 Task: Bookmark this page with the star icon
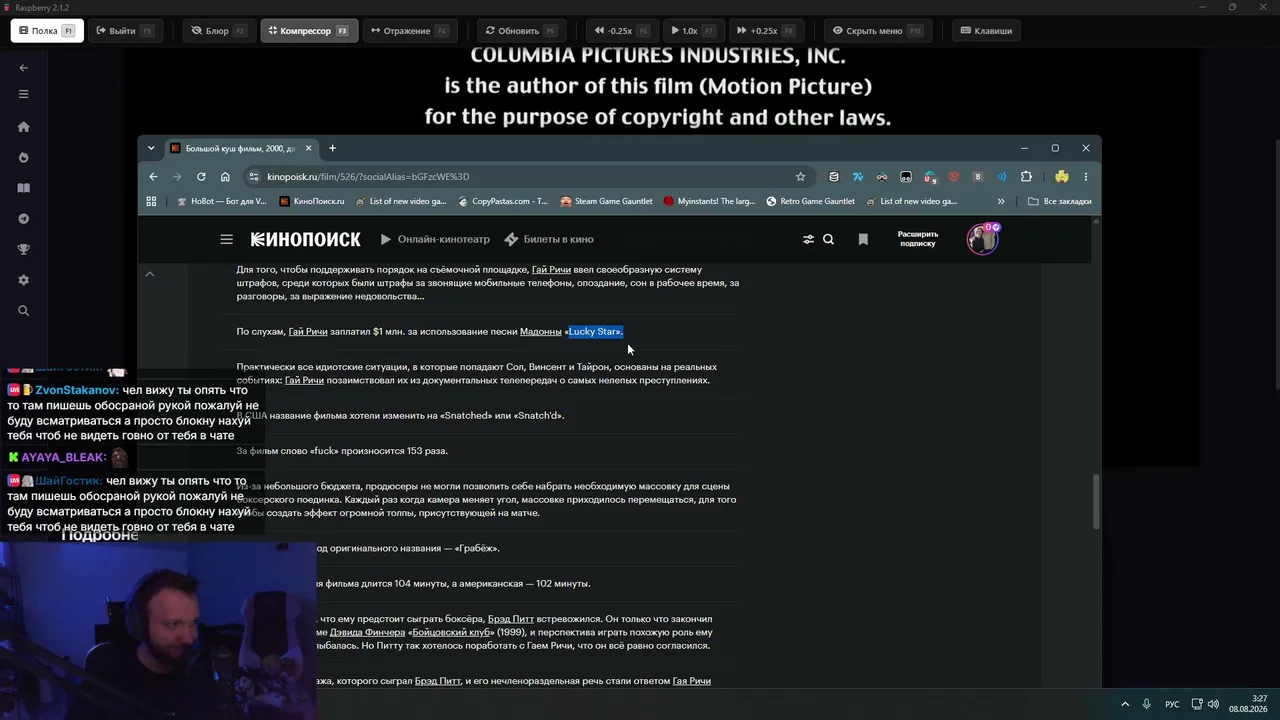[x=800, y=177]
